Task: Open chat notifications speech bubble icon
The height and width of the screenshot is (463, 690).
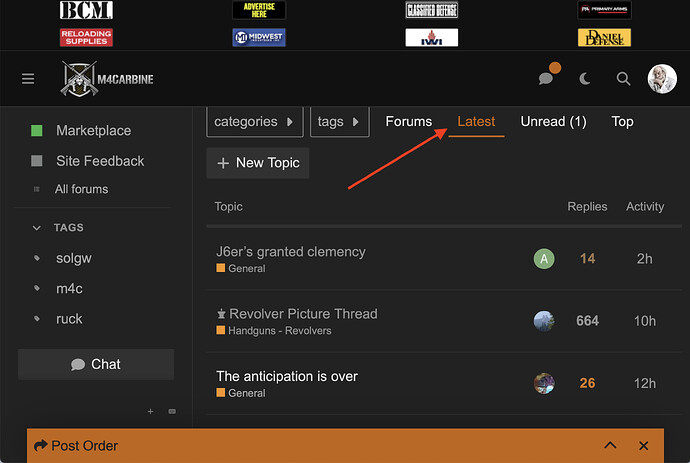Action: (x=546, y=79)
